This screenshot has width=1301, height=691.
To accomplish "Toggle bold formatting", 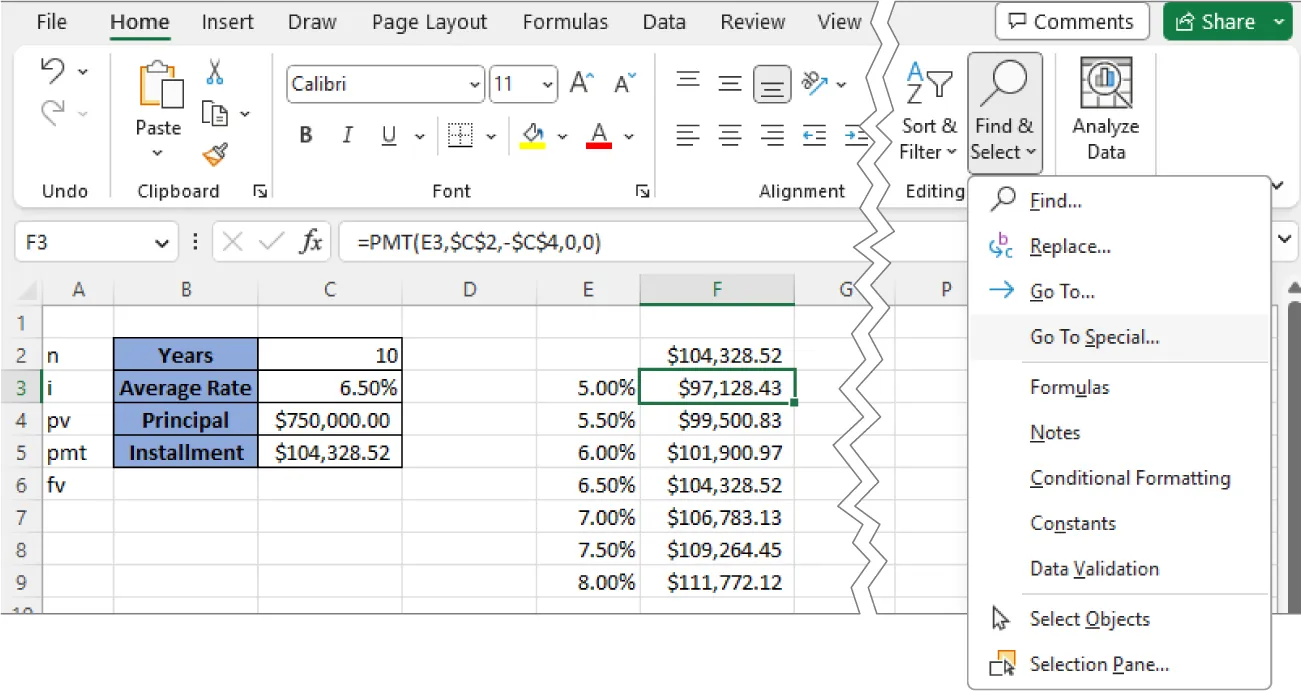I will pyautogui.click(x=305, y=135).
